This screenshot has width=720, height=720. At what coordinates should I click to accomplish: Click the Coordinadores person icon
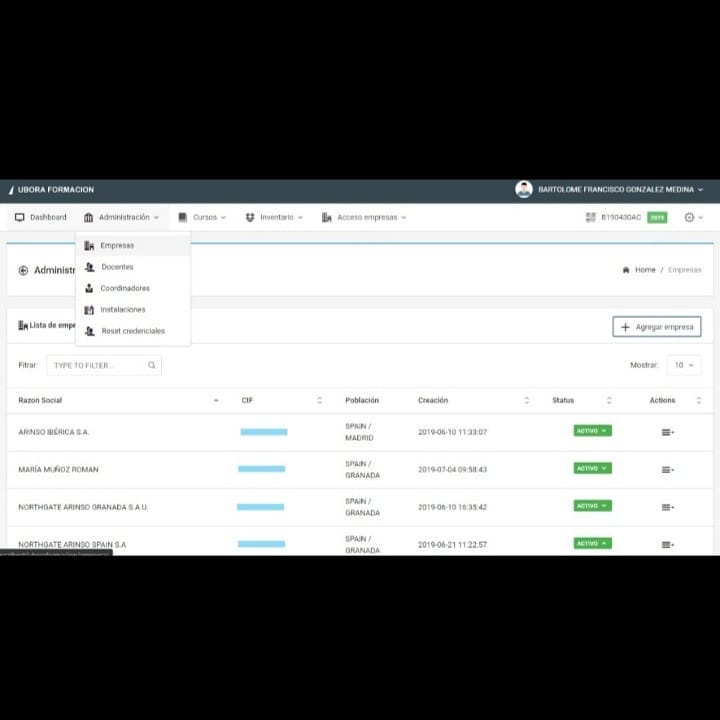[89, 288]
